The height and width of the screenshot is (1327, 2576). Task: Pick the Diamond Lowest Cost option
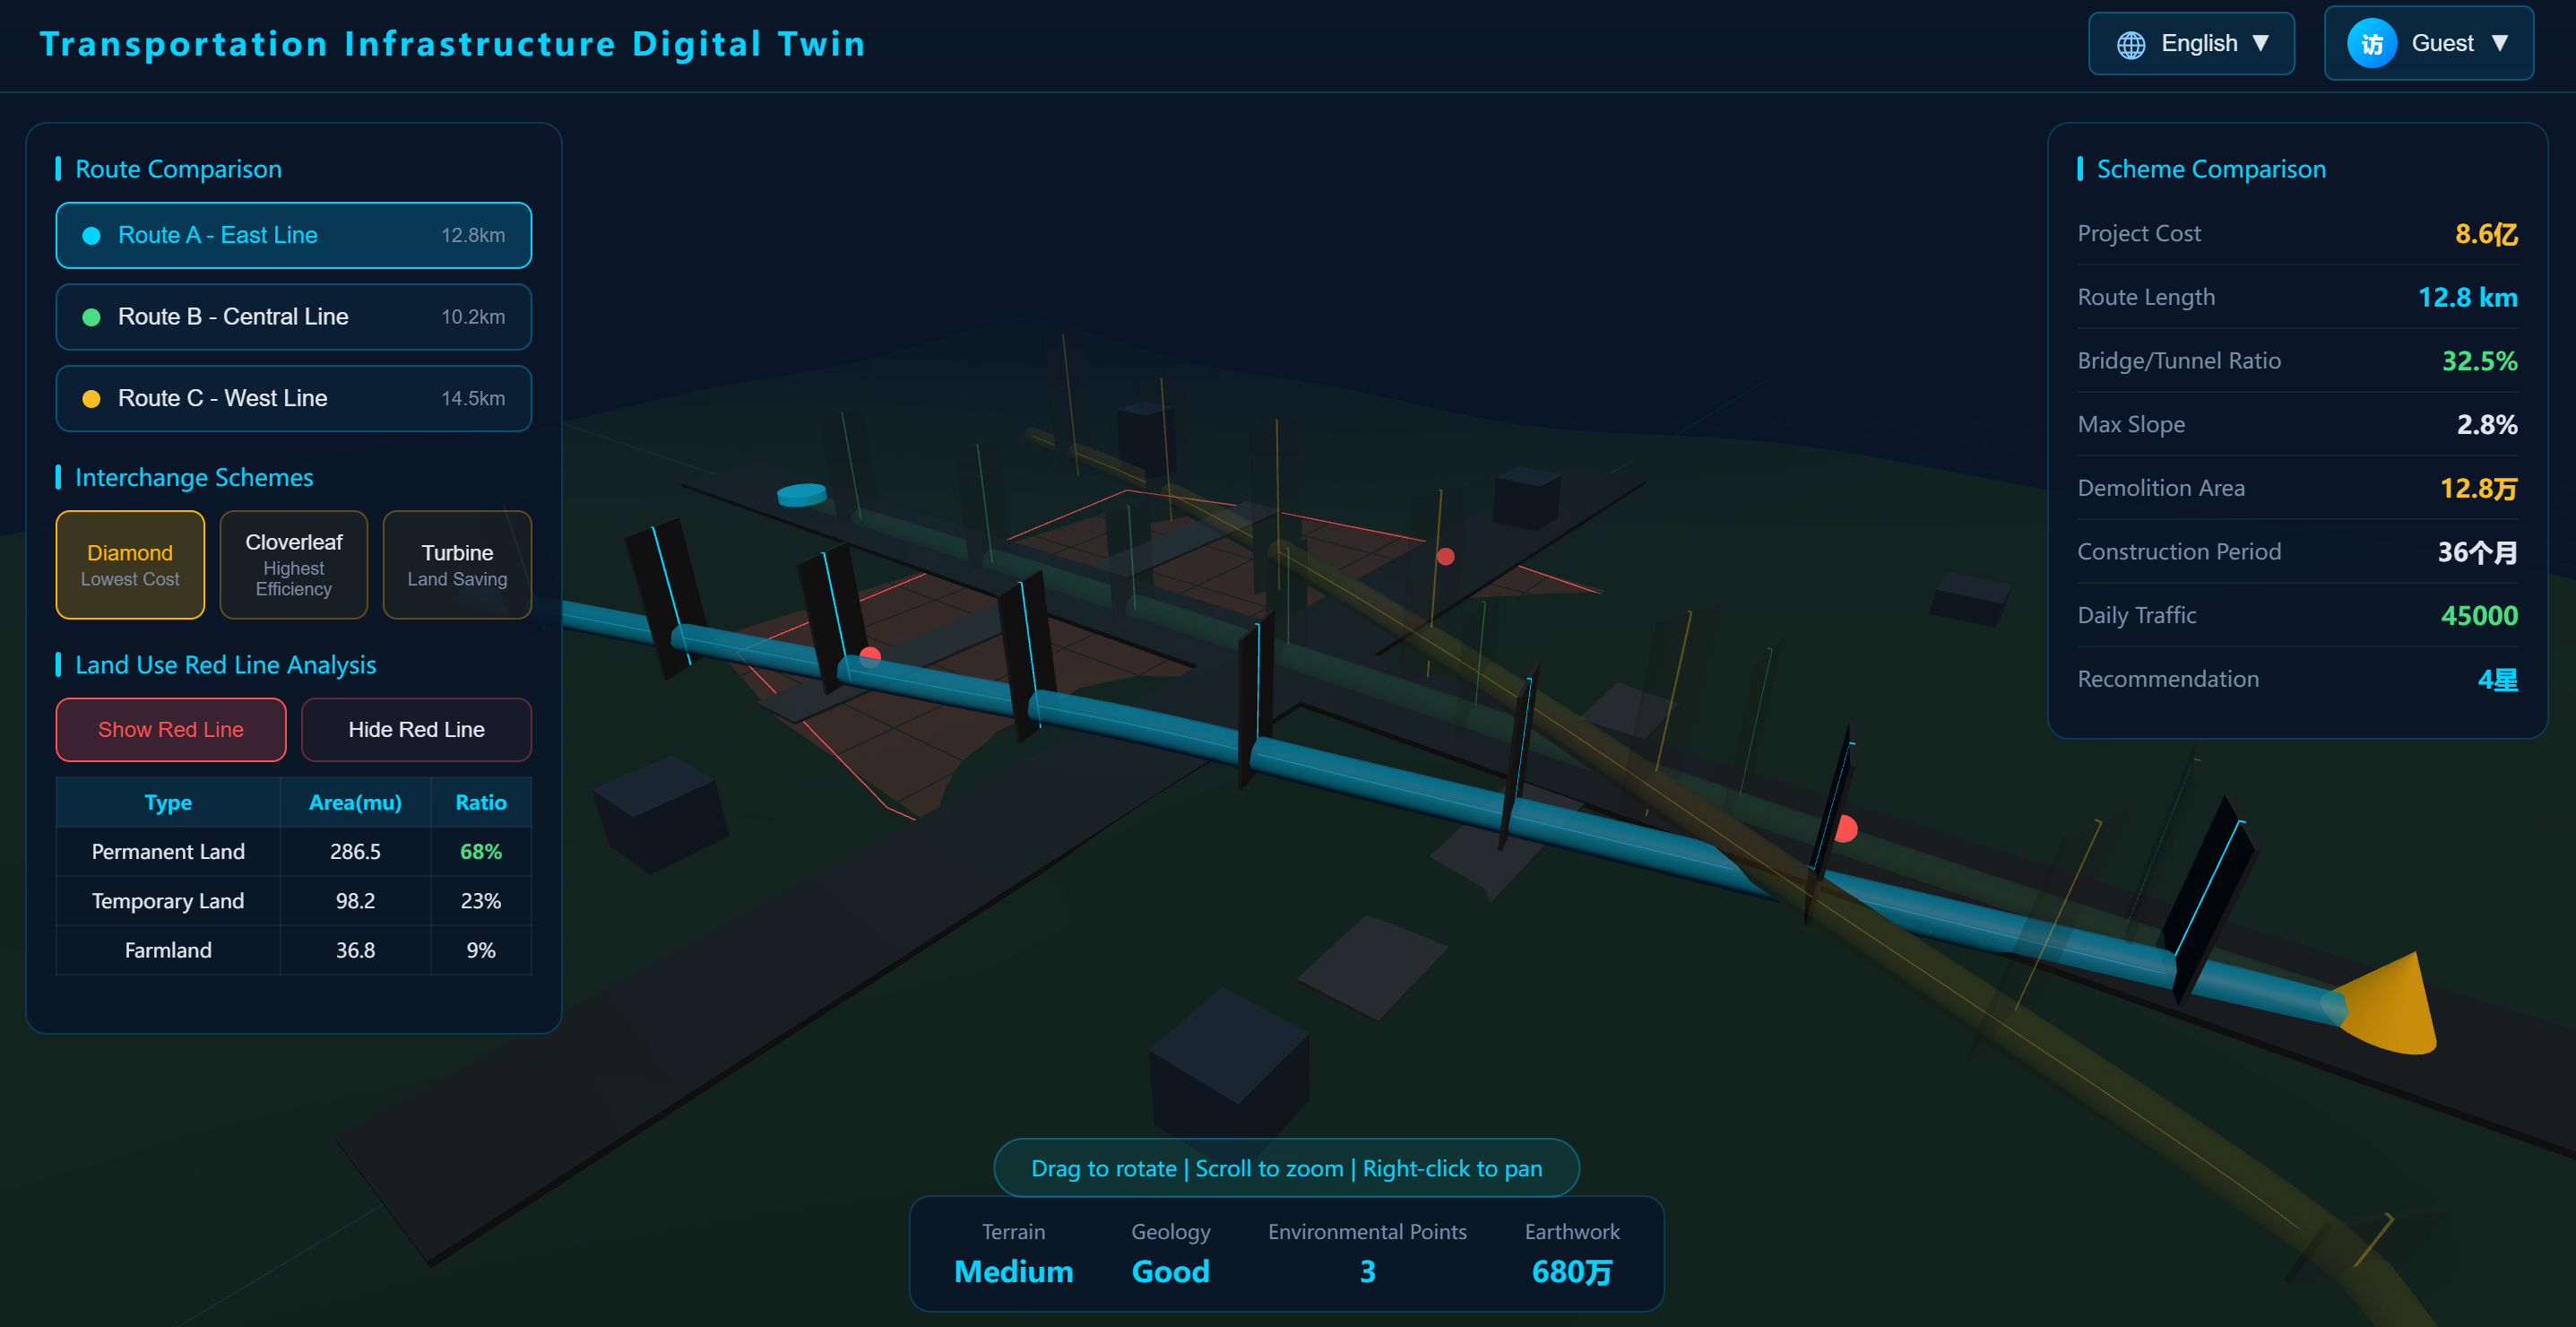click(130, 565)
